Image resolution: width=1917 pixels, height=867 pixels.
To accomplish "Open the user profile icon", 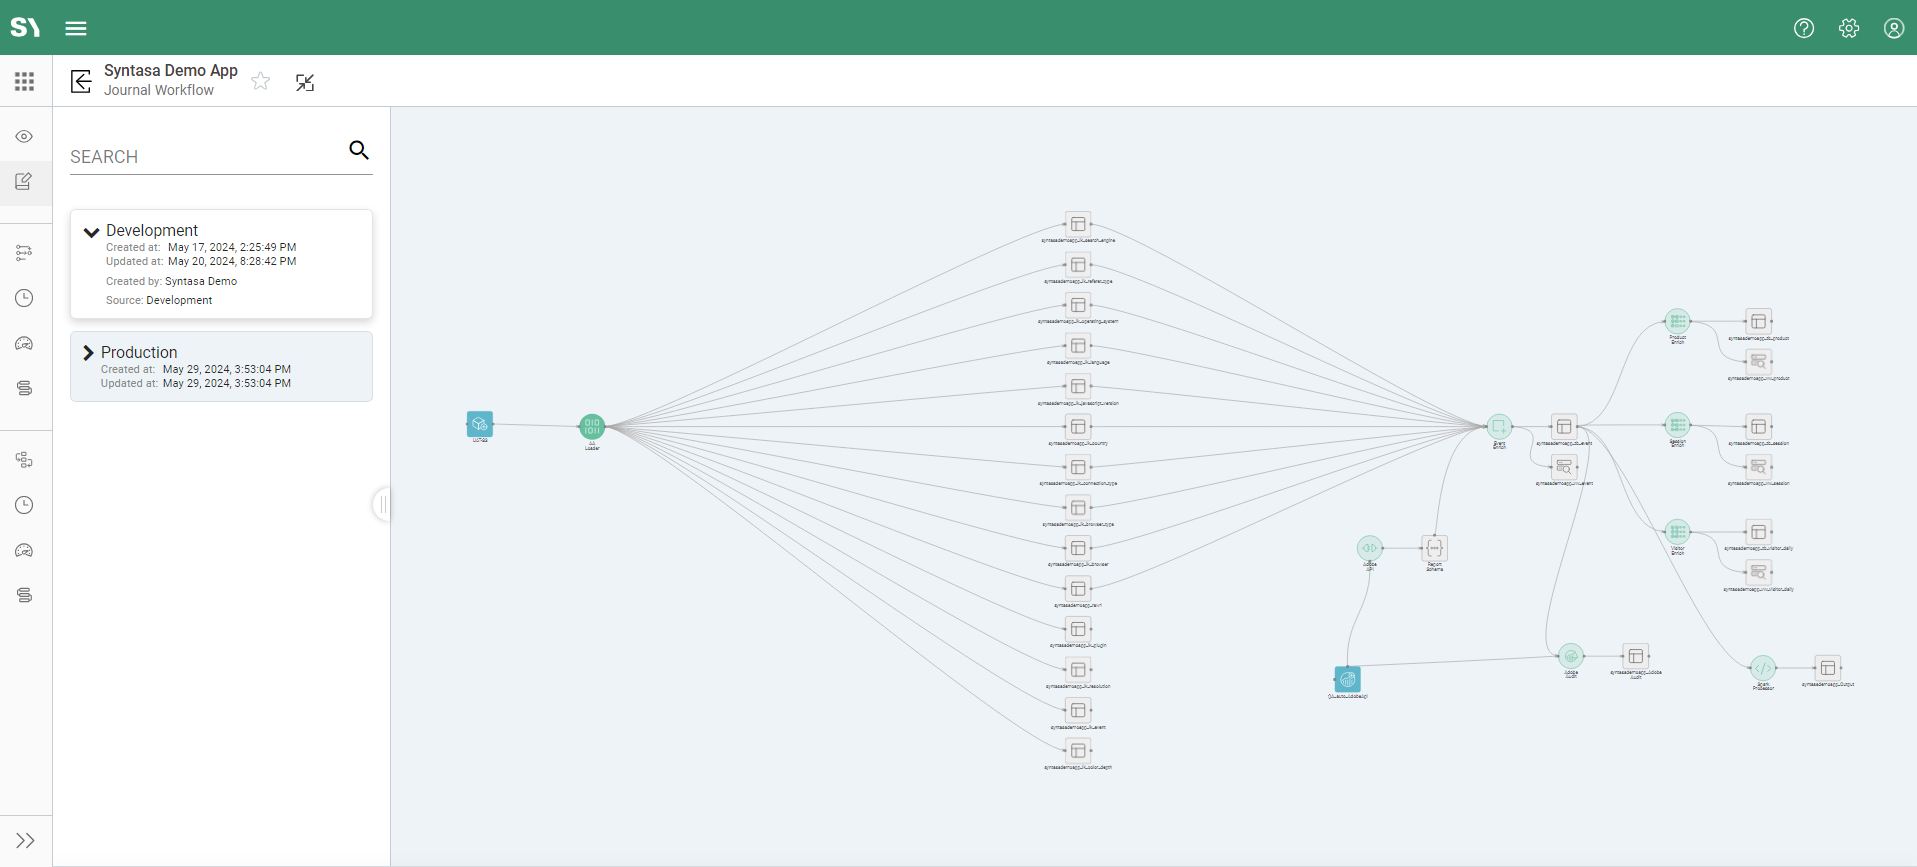I will point(1893,28).
